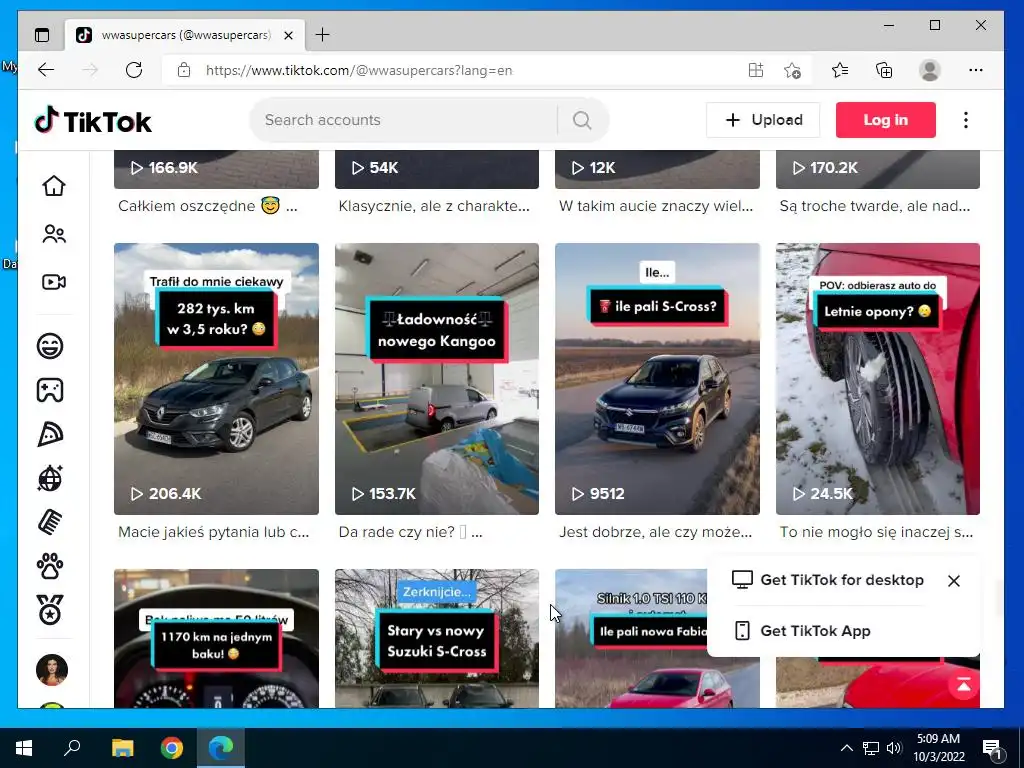Open the 'Letnie opony?' video
Image resolution: width=1024 pixels, height=768 pixels.
point(878,379)
